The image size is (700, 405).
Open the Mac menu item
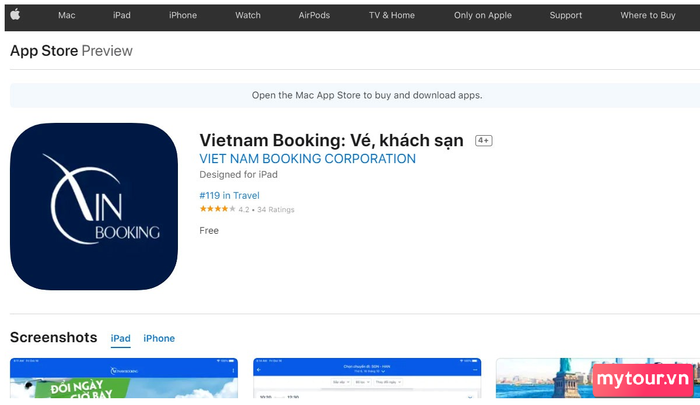click(67, 15)
